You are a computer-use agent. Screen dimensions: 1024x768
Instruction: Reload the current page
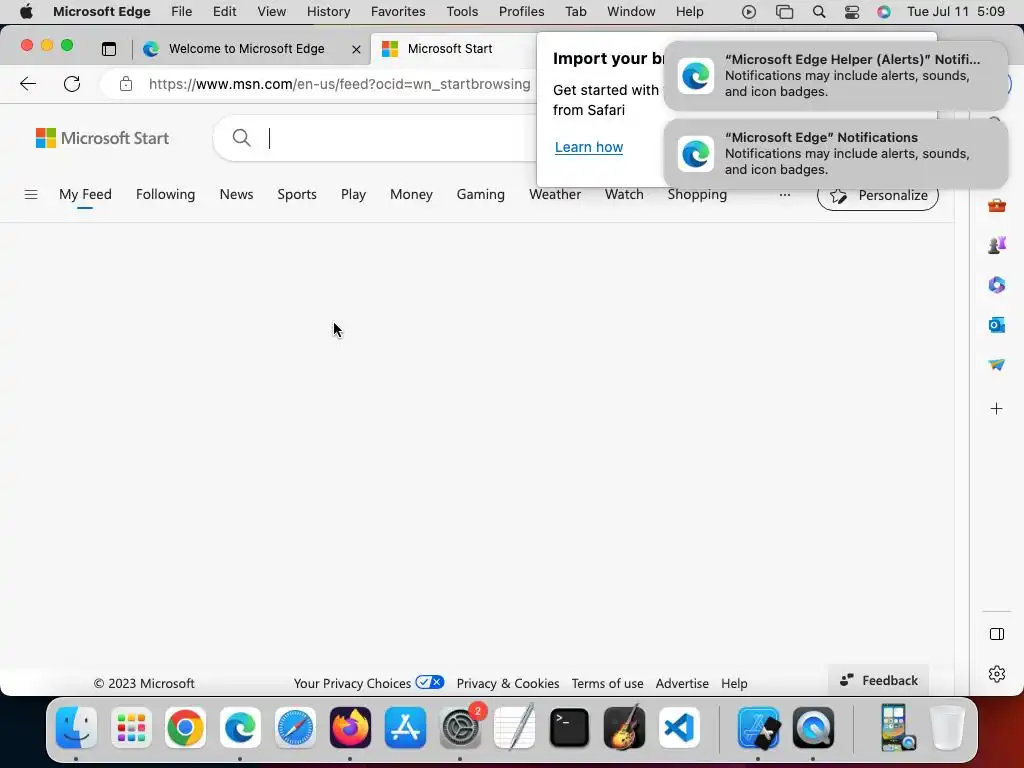72,84
